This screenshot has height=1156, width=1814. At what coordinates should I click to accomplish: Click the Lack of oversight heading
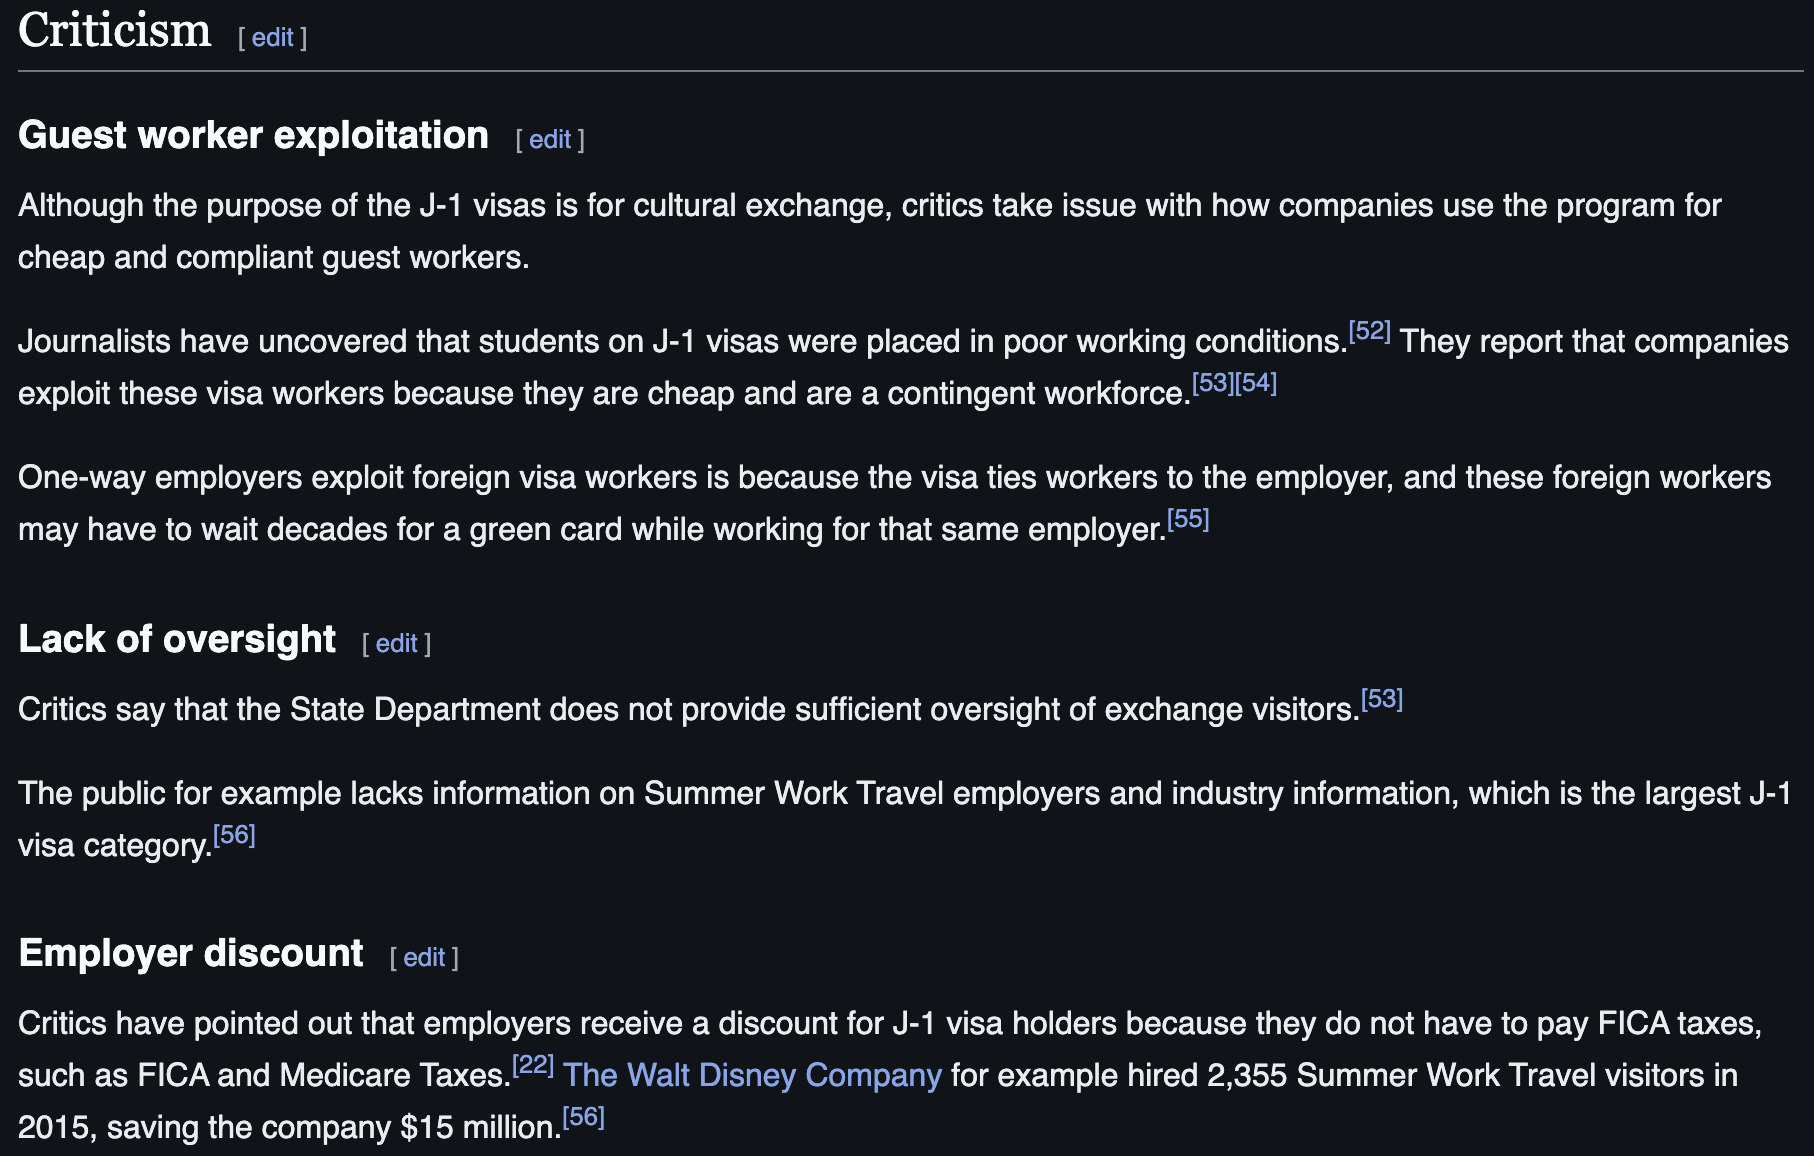click(x=177, y=640)
